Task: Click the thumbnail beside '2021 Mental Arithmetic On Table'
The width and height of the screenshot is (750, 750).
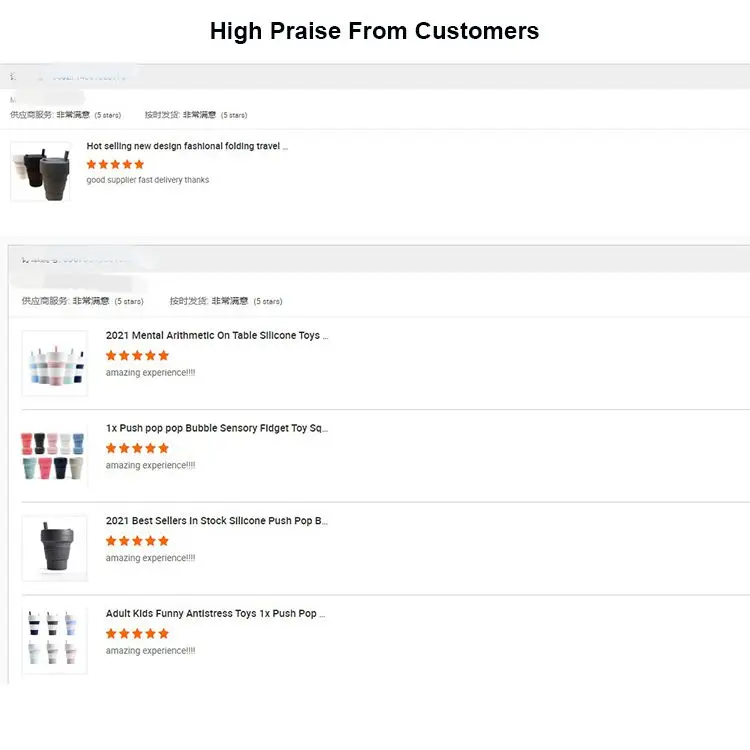Action: coord(54,363)
